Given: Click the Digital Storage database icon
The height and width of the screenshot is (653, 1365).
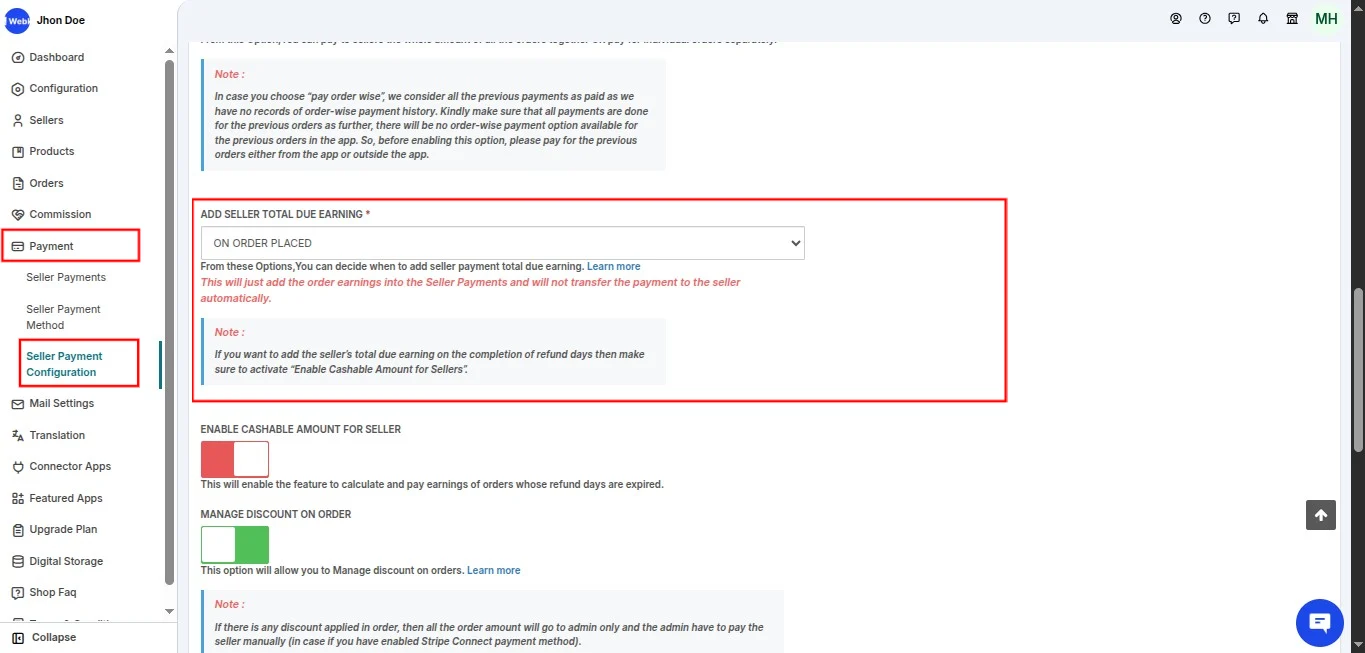Looking at the screenshot, I should pos(18,561).
